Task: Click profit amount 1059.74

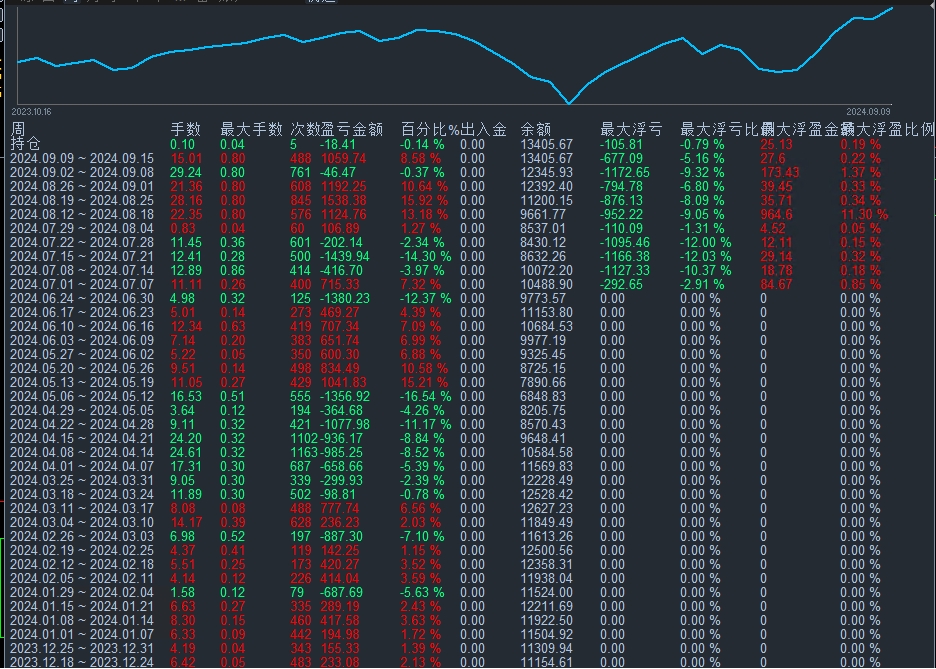Action: (x=343, y=159)
